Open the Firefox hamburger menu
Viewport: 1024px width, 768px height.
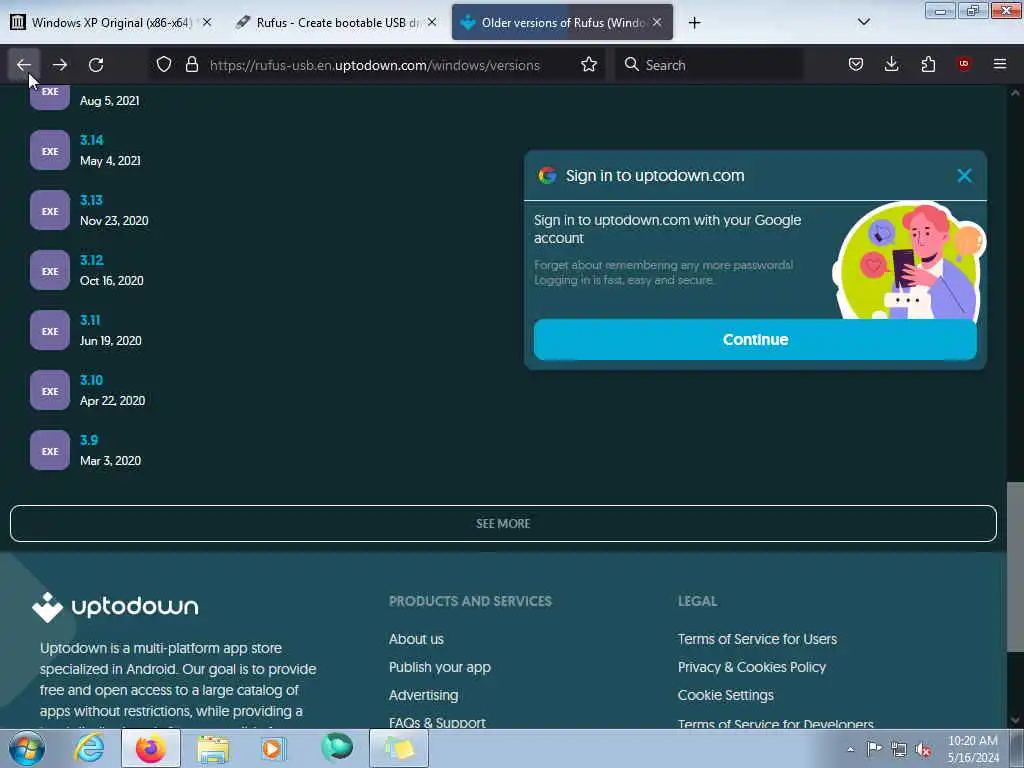point(1000,64)
